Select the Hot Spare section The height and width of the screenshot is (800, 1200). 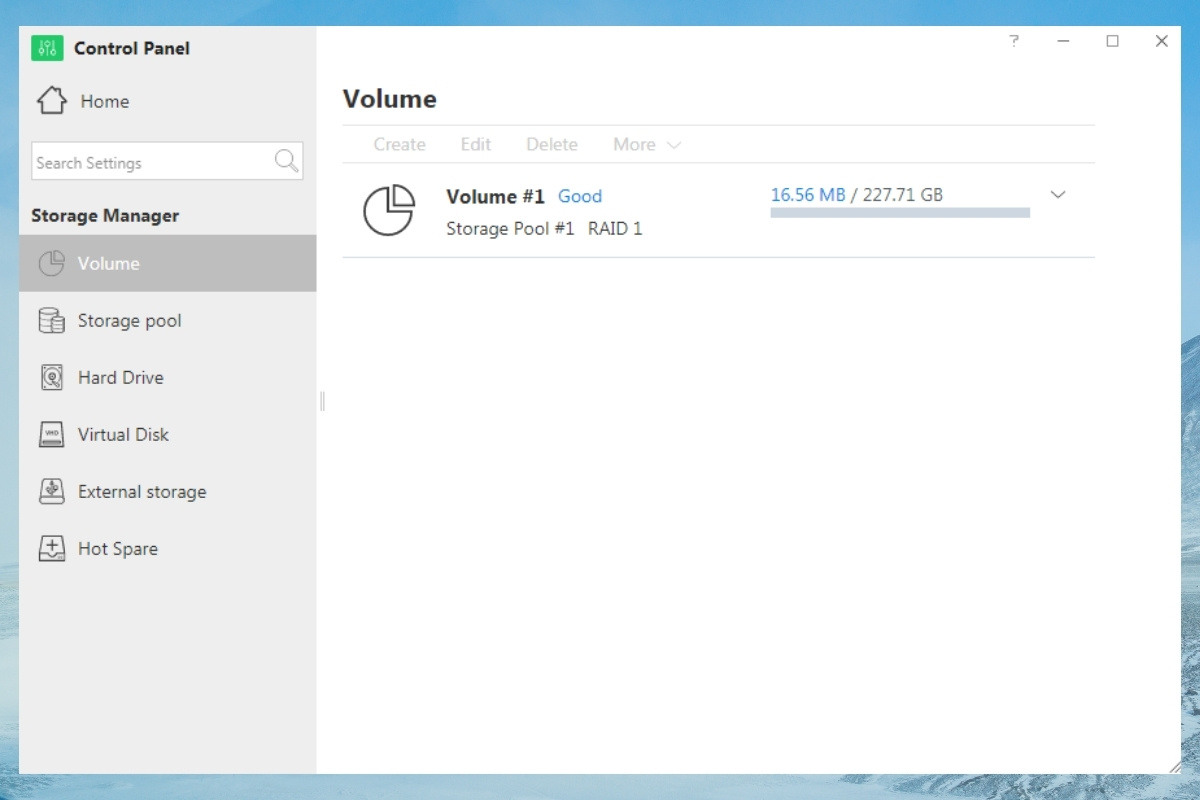(x=168, y=549)
